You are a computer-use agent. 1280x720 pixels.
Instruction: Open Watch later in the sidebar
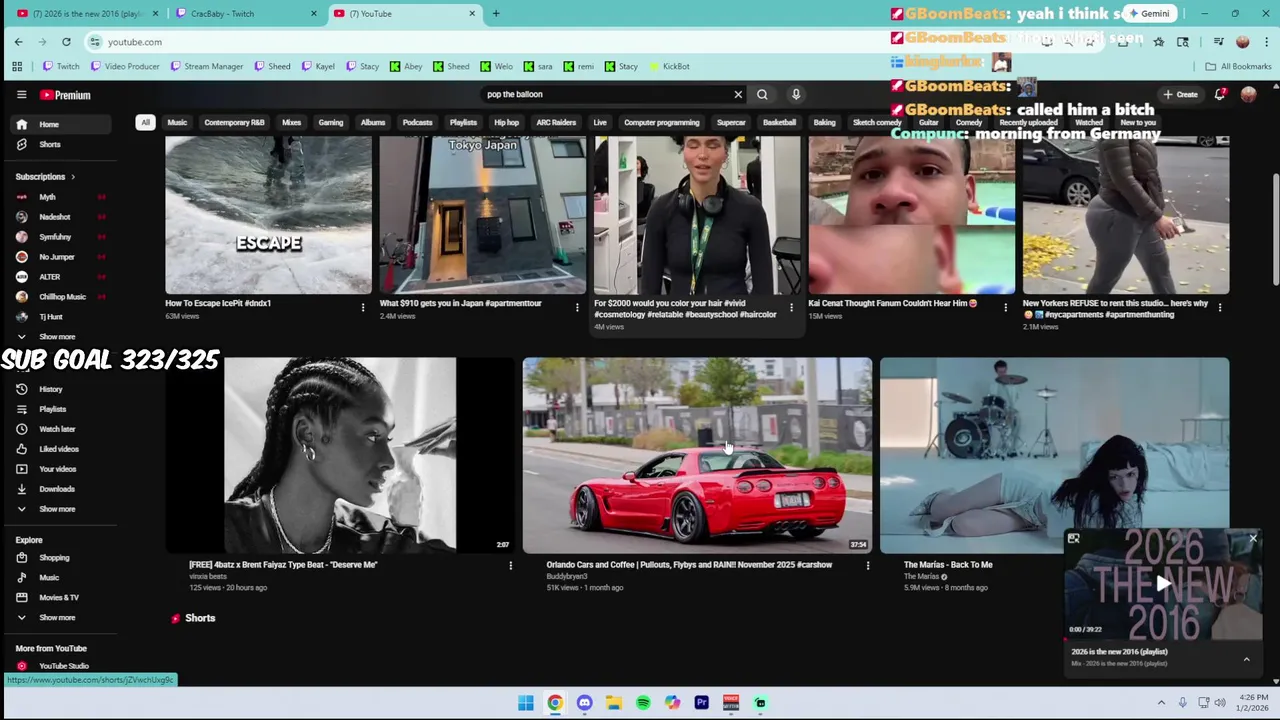pyautogui.click(x=60, y=429)
